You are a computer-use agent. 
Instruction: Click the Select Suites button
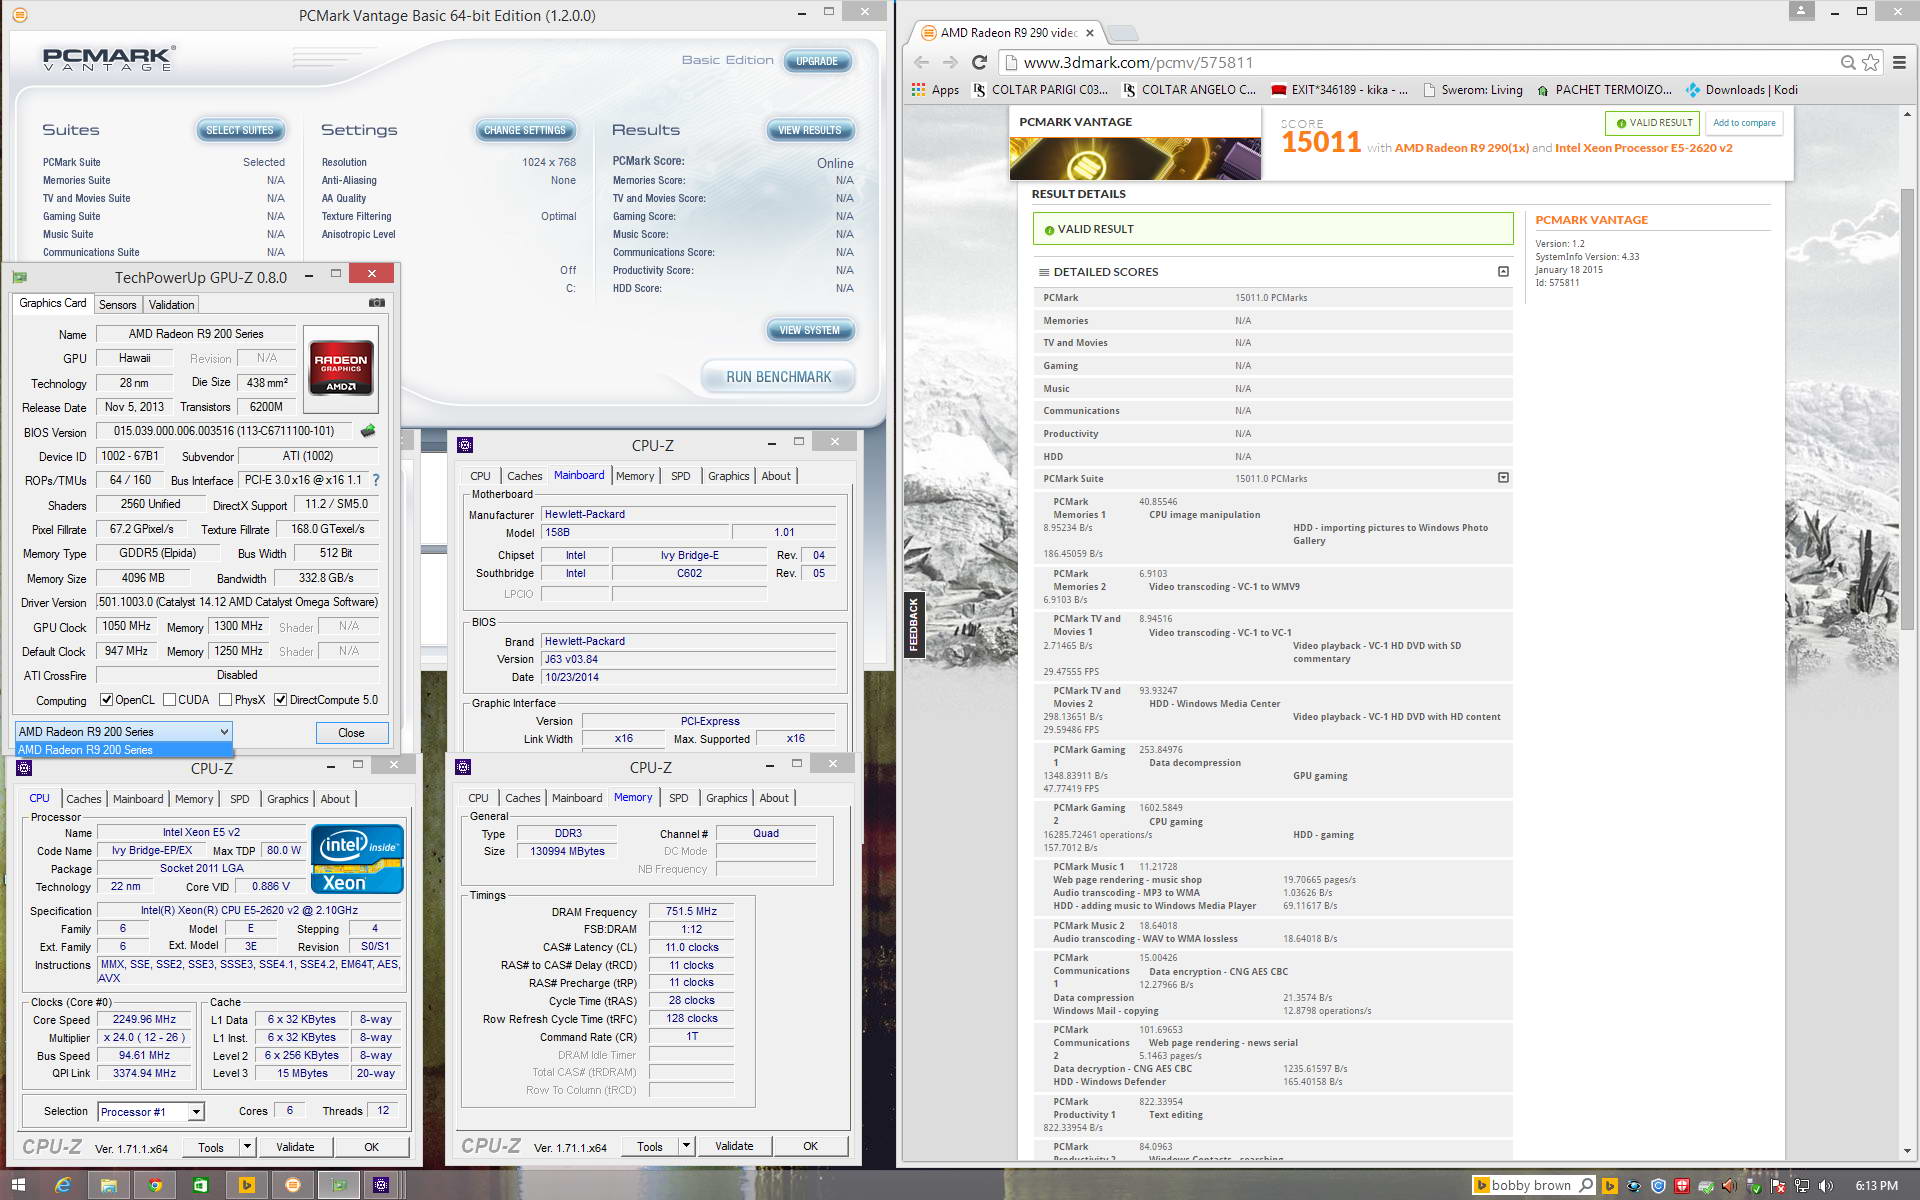[240, 130]
